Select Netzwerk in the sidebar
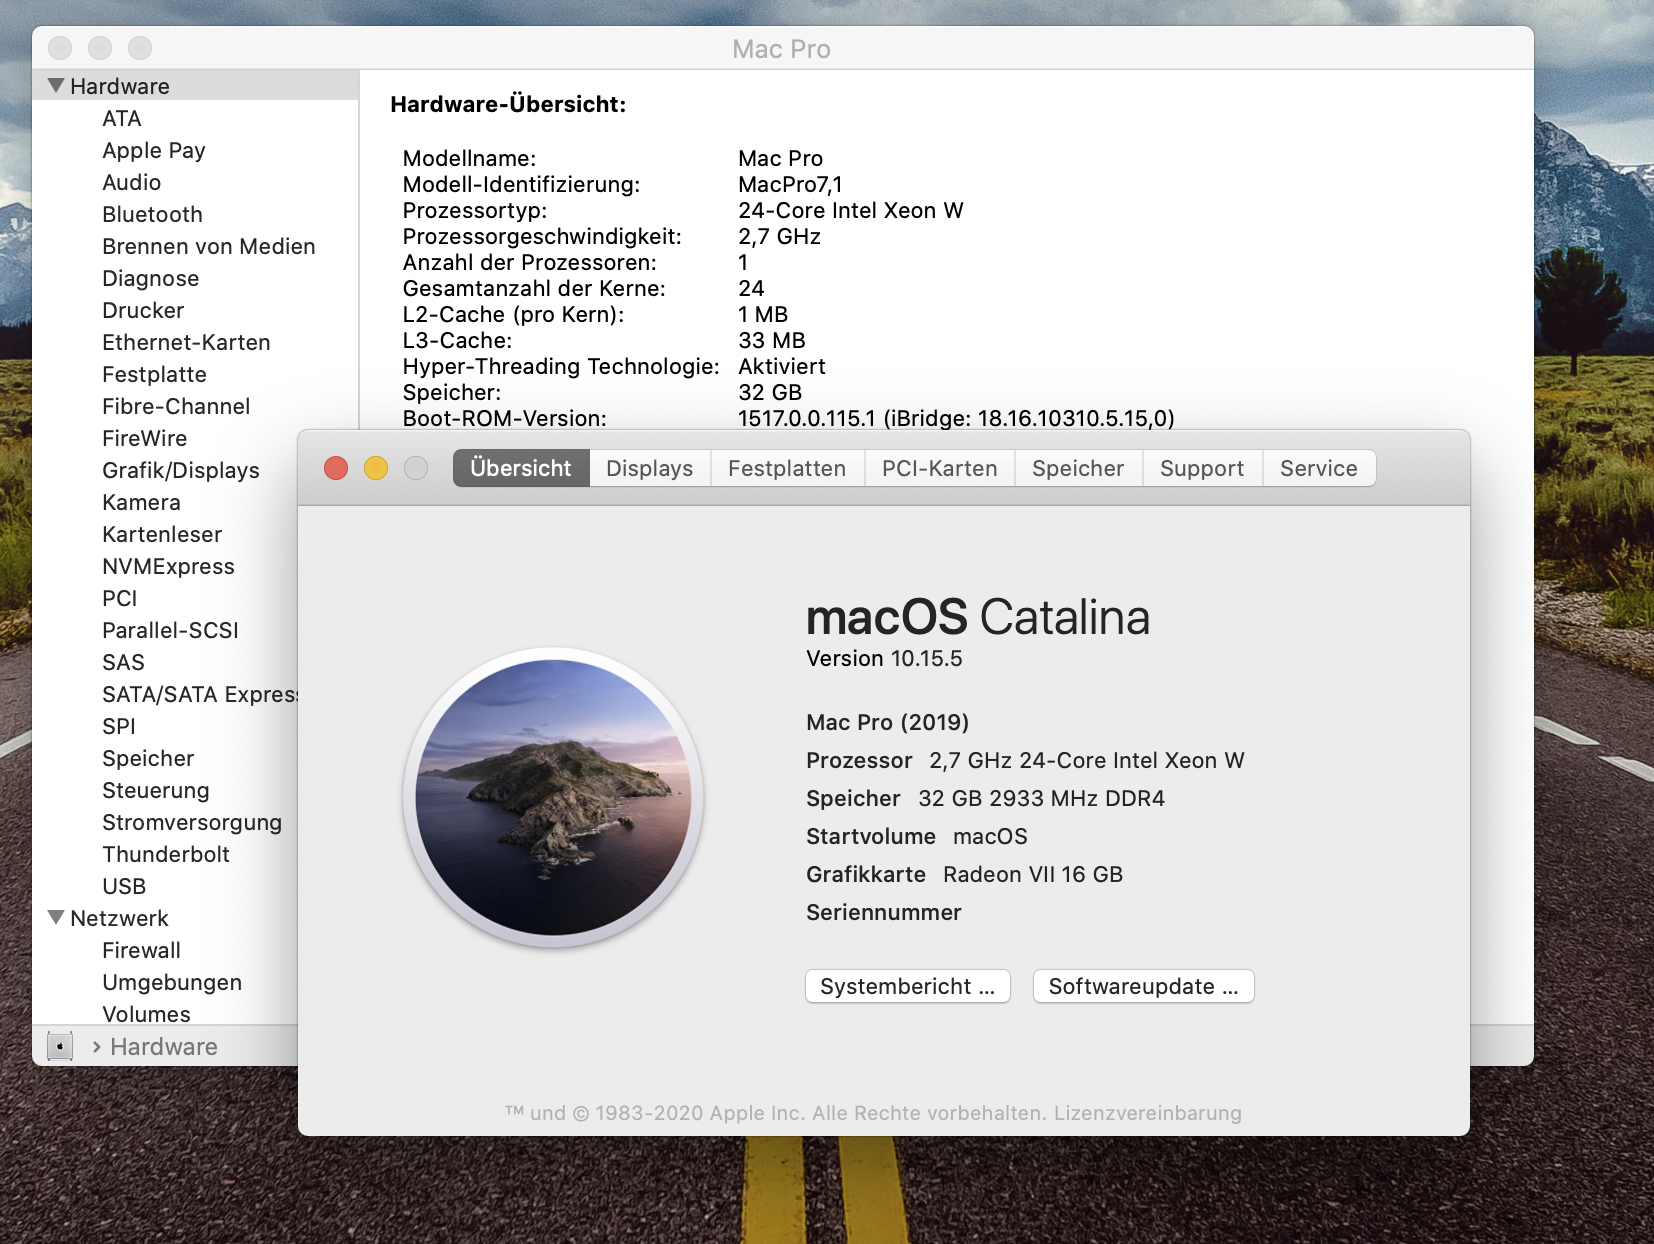This screenshot has width=1654, height=1244. click(119, 918)
